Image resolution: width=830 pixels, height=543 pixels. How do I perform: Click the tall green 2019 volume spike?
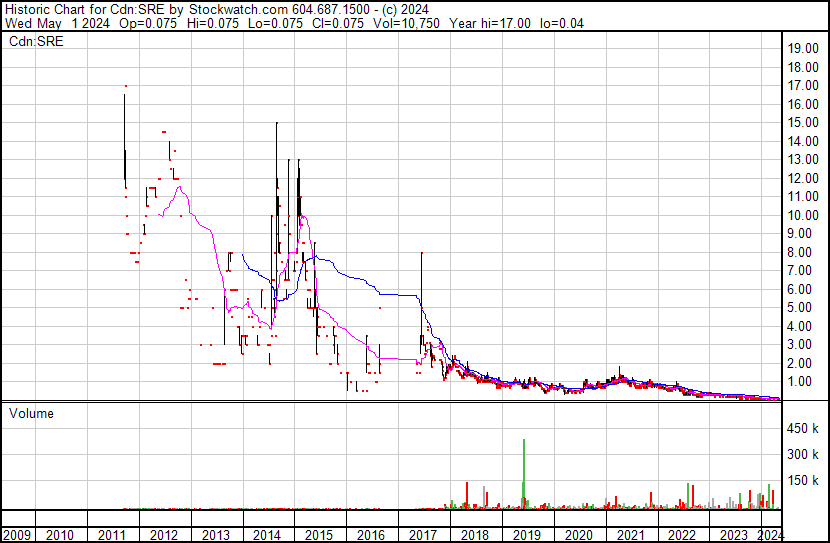[x=524, y=474]
